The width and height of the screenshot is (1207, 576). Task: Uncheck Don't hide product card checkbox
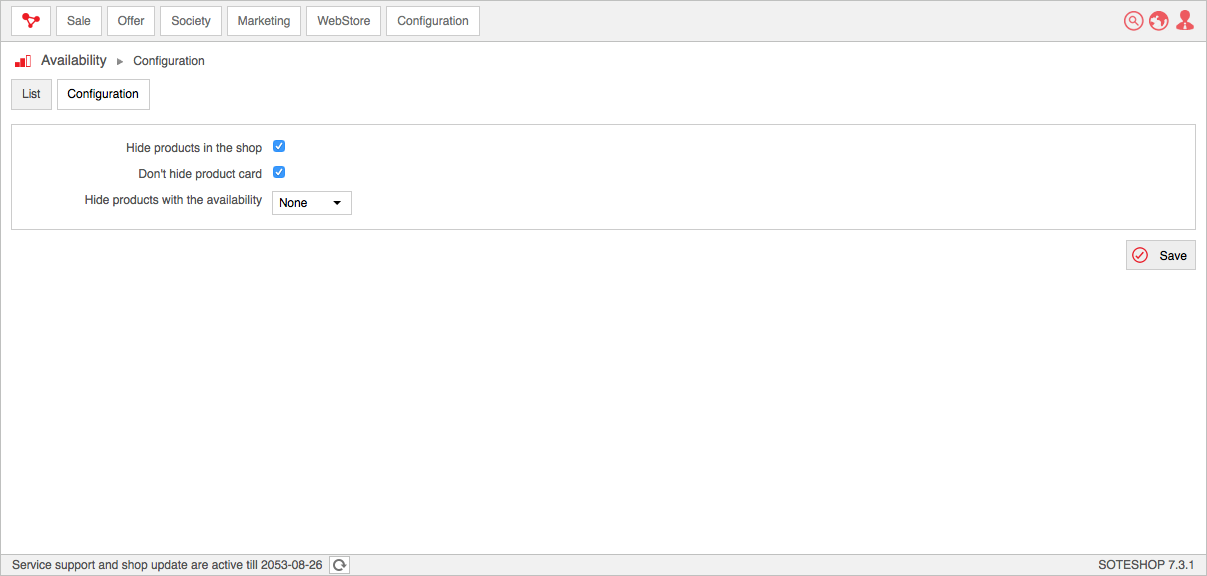(279, 172)
